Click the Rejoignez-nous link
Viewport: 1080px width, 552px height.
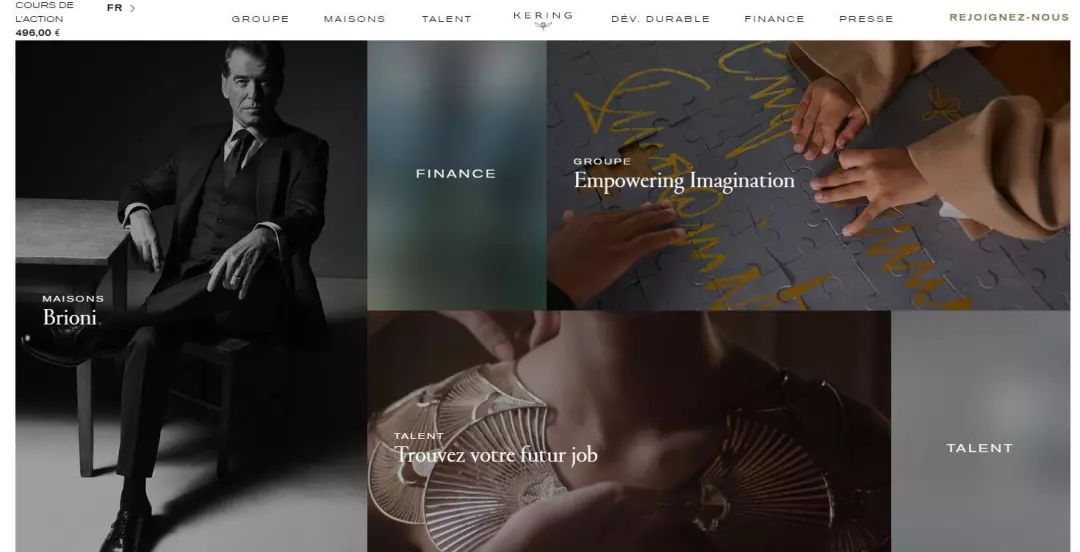click(x=1009, y=17)
